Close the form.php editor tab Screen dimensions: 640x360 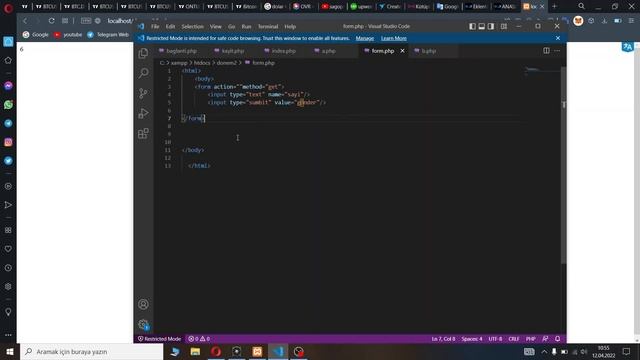click(x=402, y=51)
